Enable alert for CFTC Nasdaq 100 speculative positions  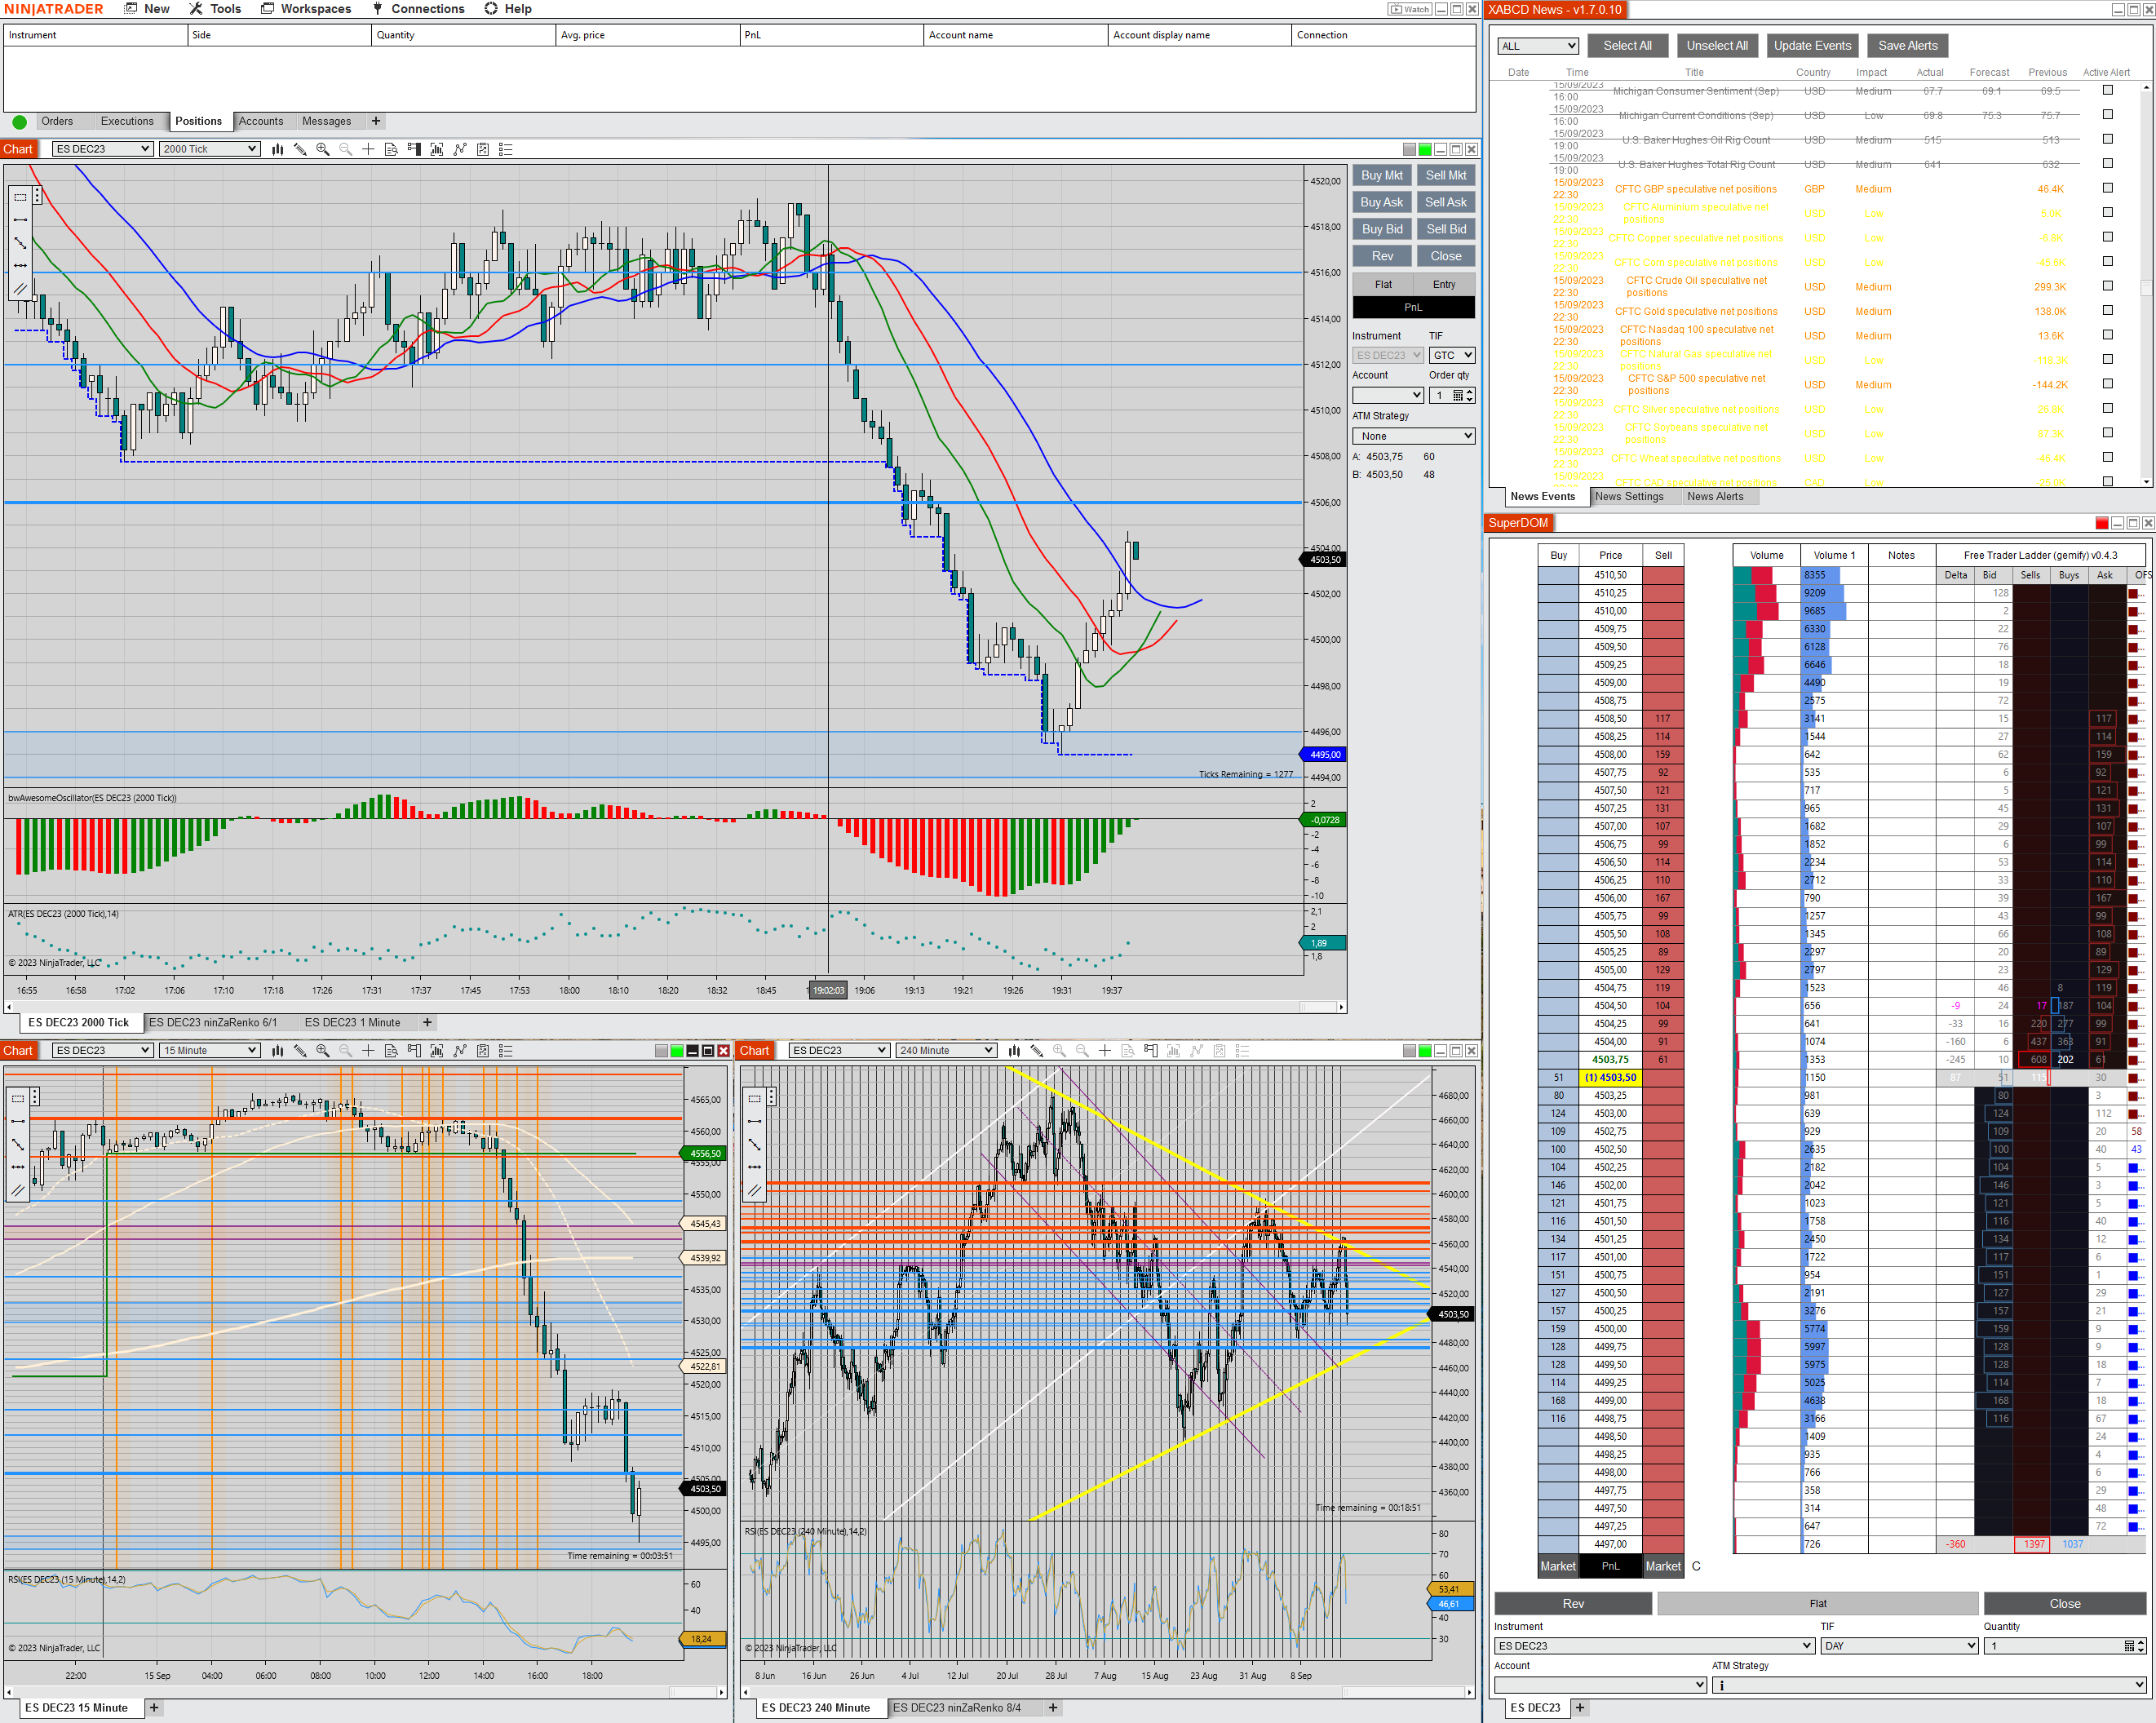pos(2108,335)
